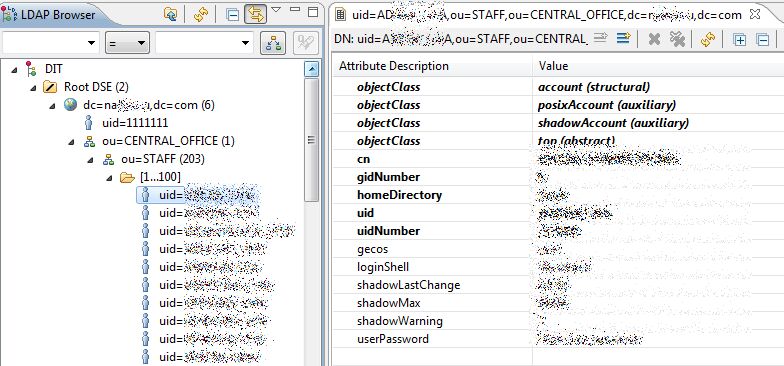Sort by the Attribute Description column header

[433, 66]
